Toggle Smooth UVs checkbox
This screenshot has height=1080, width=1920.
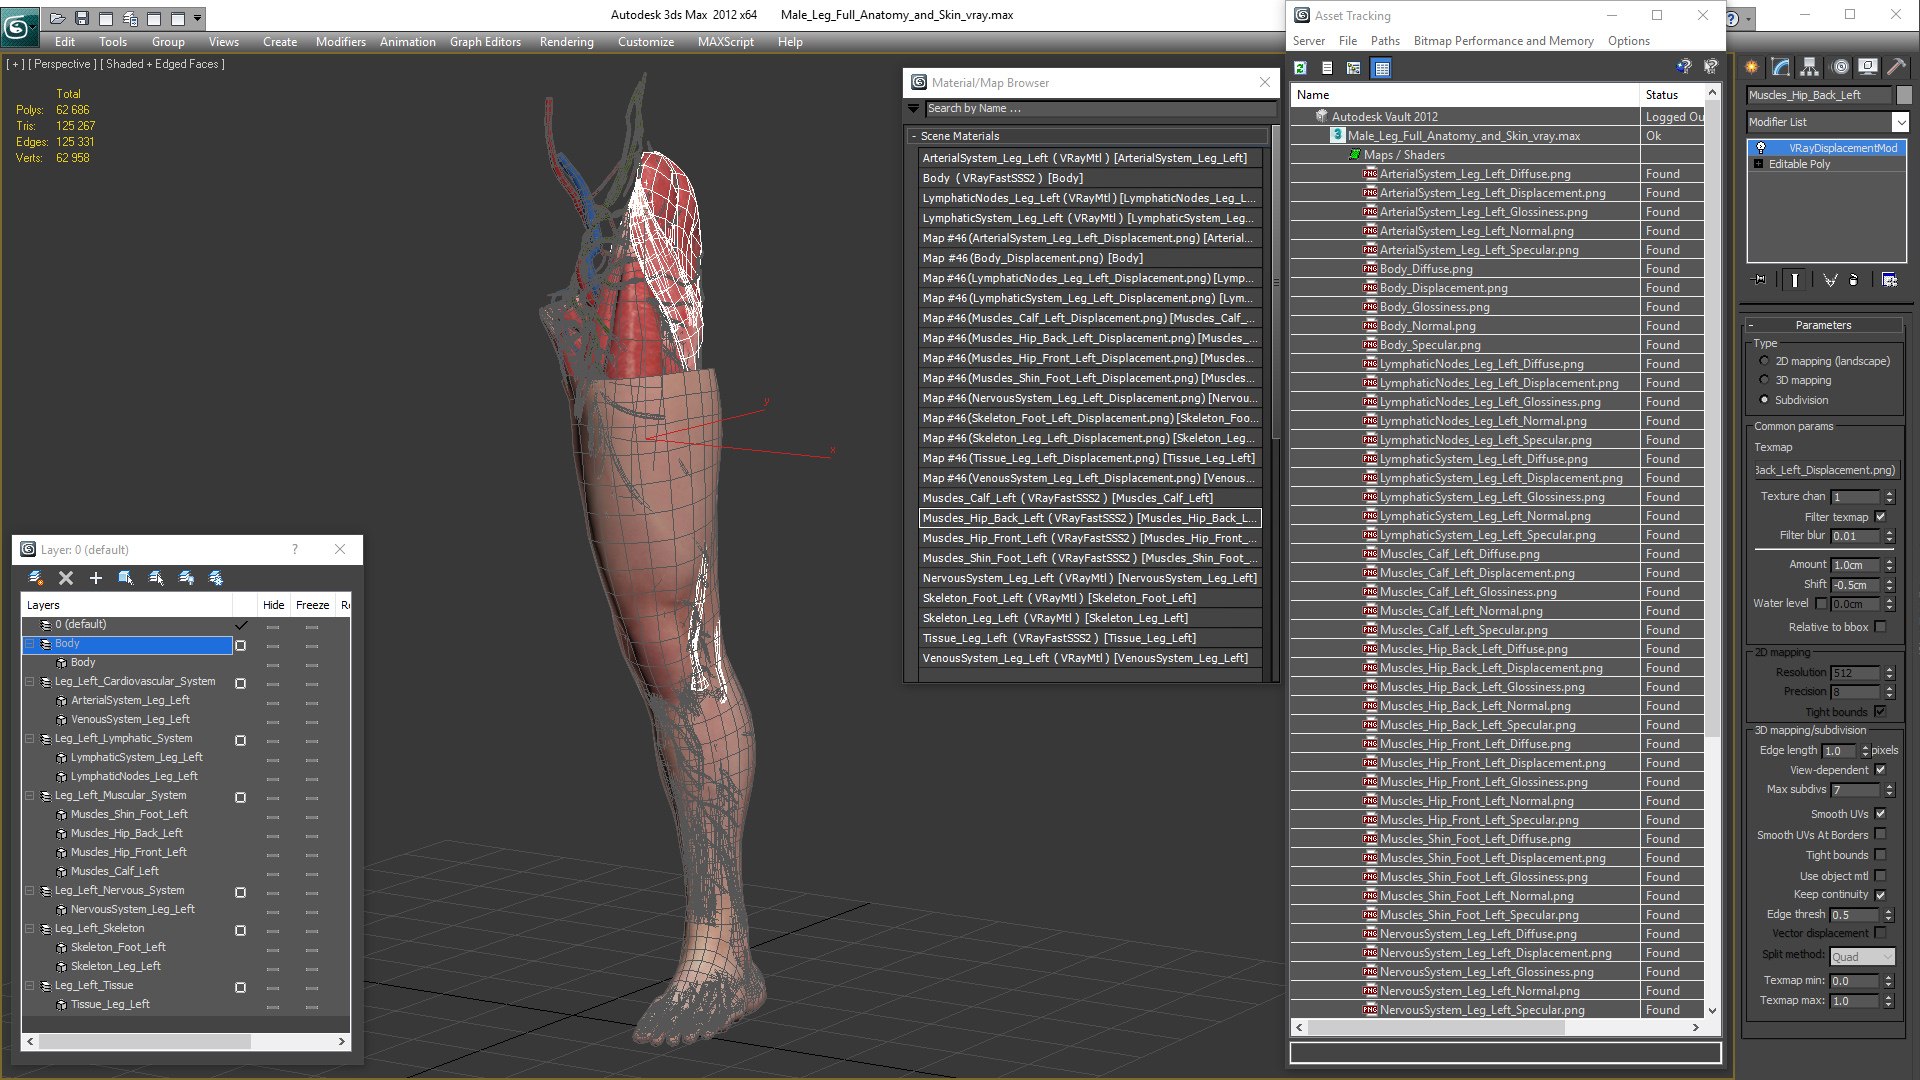pos(1880,814)
